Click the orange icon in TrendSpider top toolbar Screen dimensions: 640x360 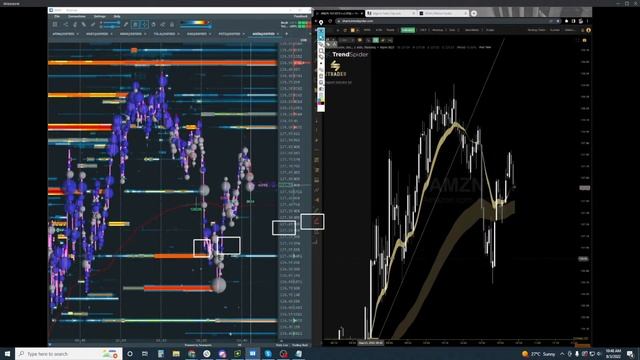tap(353, 30)
